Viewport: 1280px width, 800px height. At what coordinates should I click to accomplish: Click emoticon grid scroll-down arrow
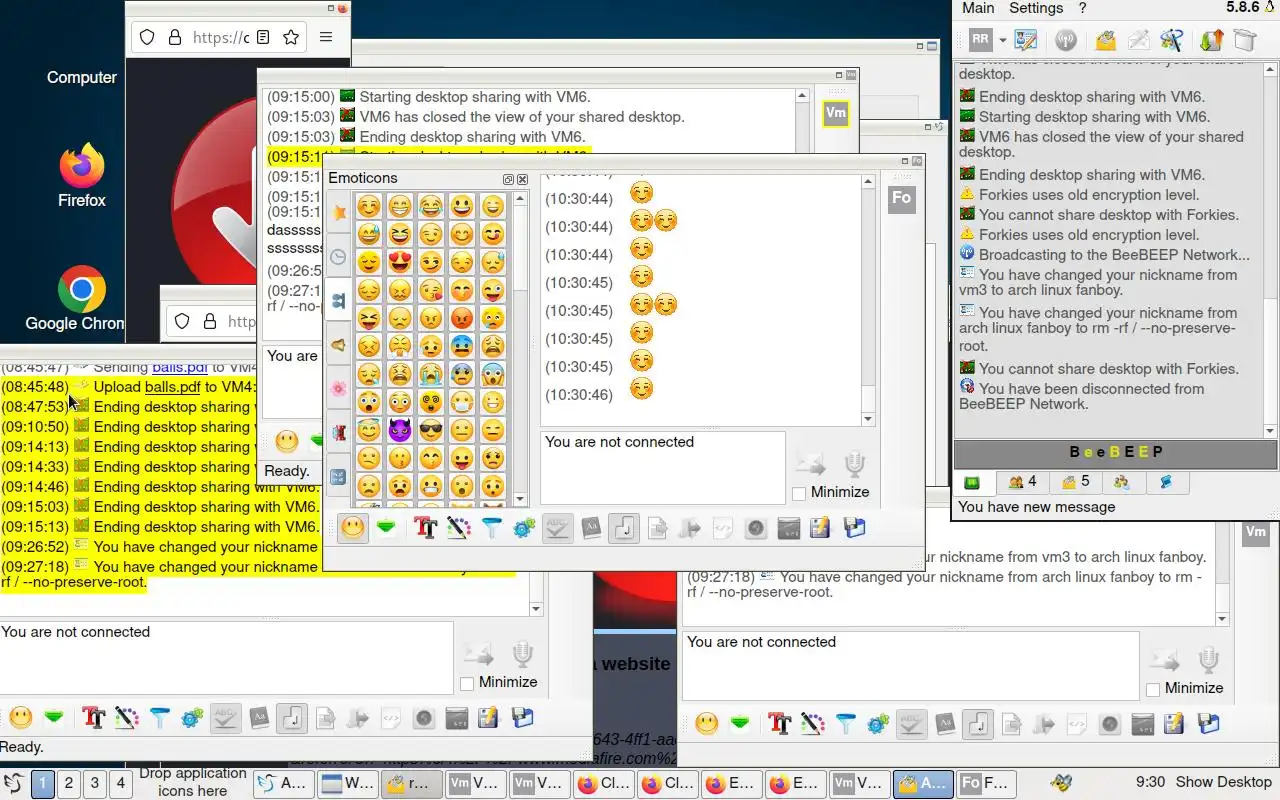coord(520,499)
